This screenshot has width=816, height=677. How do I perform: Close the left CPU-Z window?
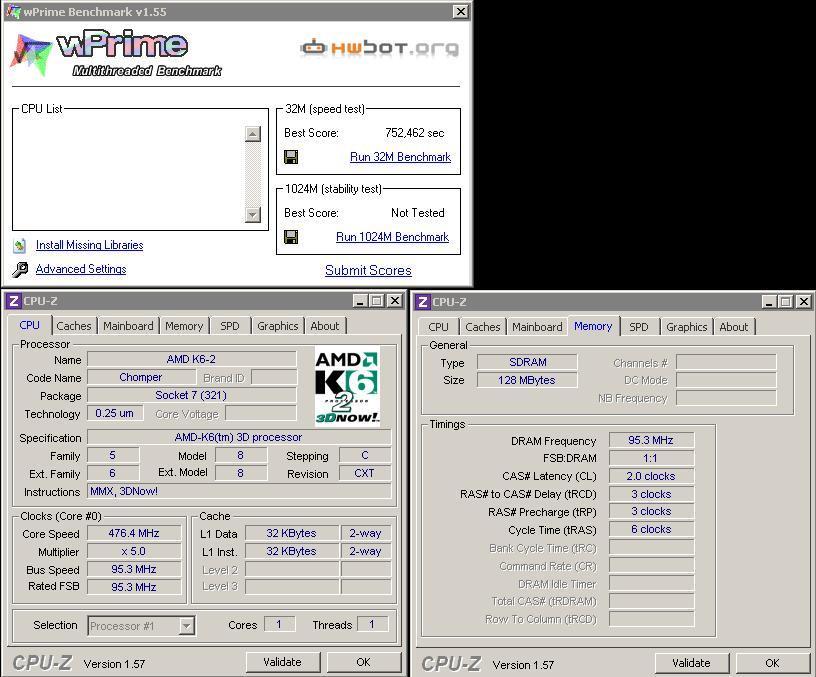tap(395, 301)
